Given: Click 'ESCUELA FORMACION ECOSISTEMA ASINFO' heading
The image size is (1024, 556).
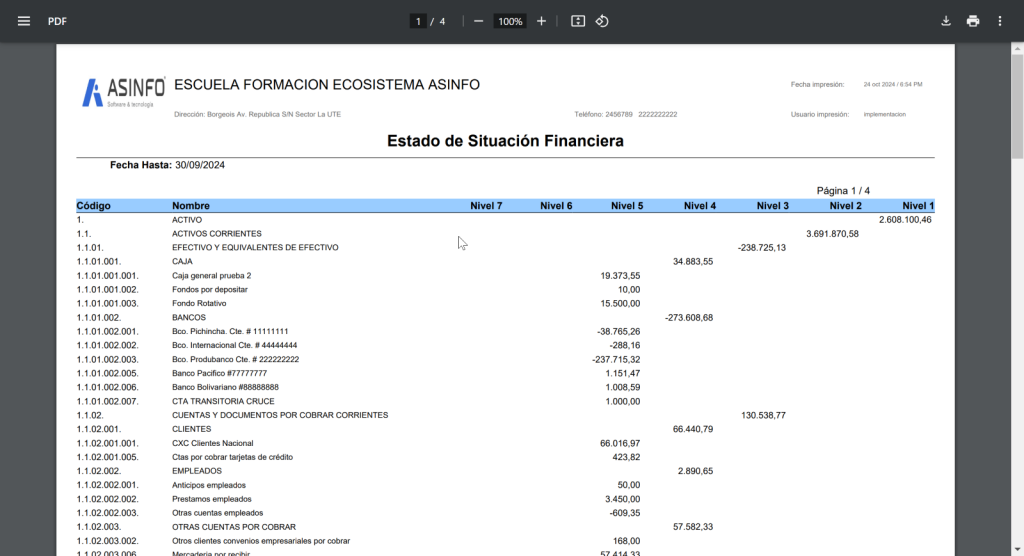Looking at the screenshot, I should tap(327, 85).
